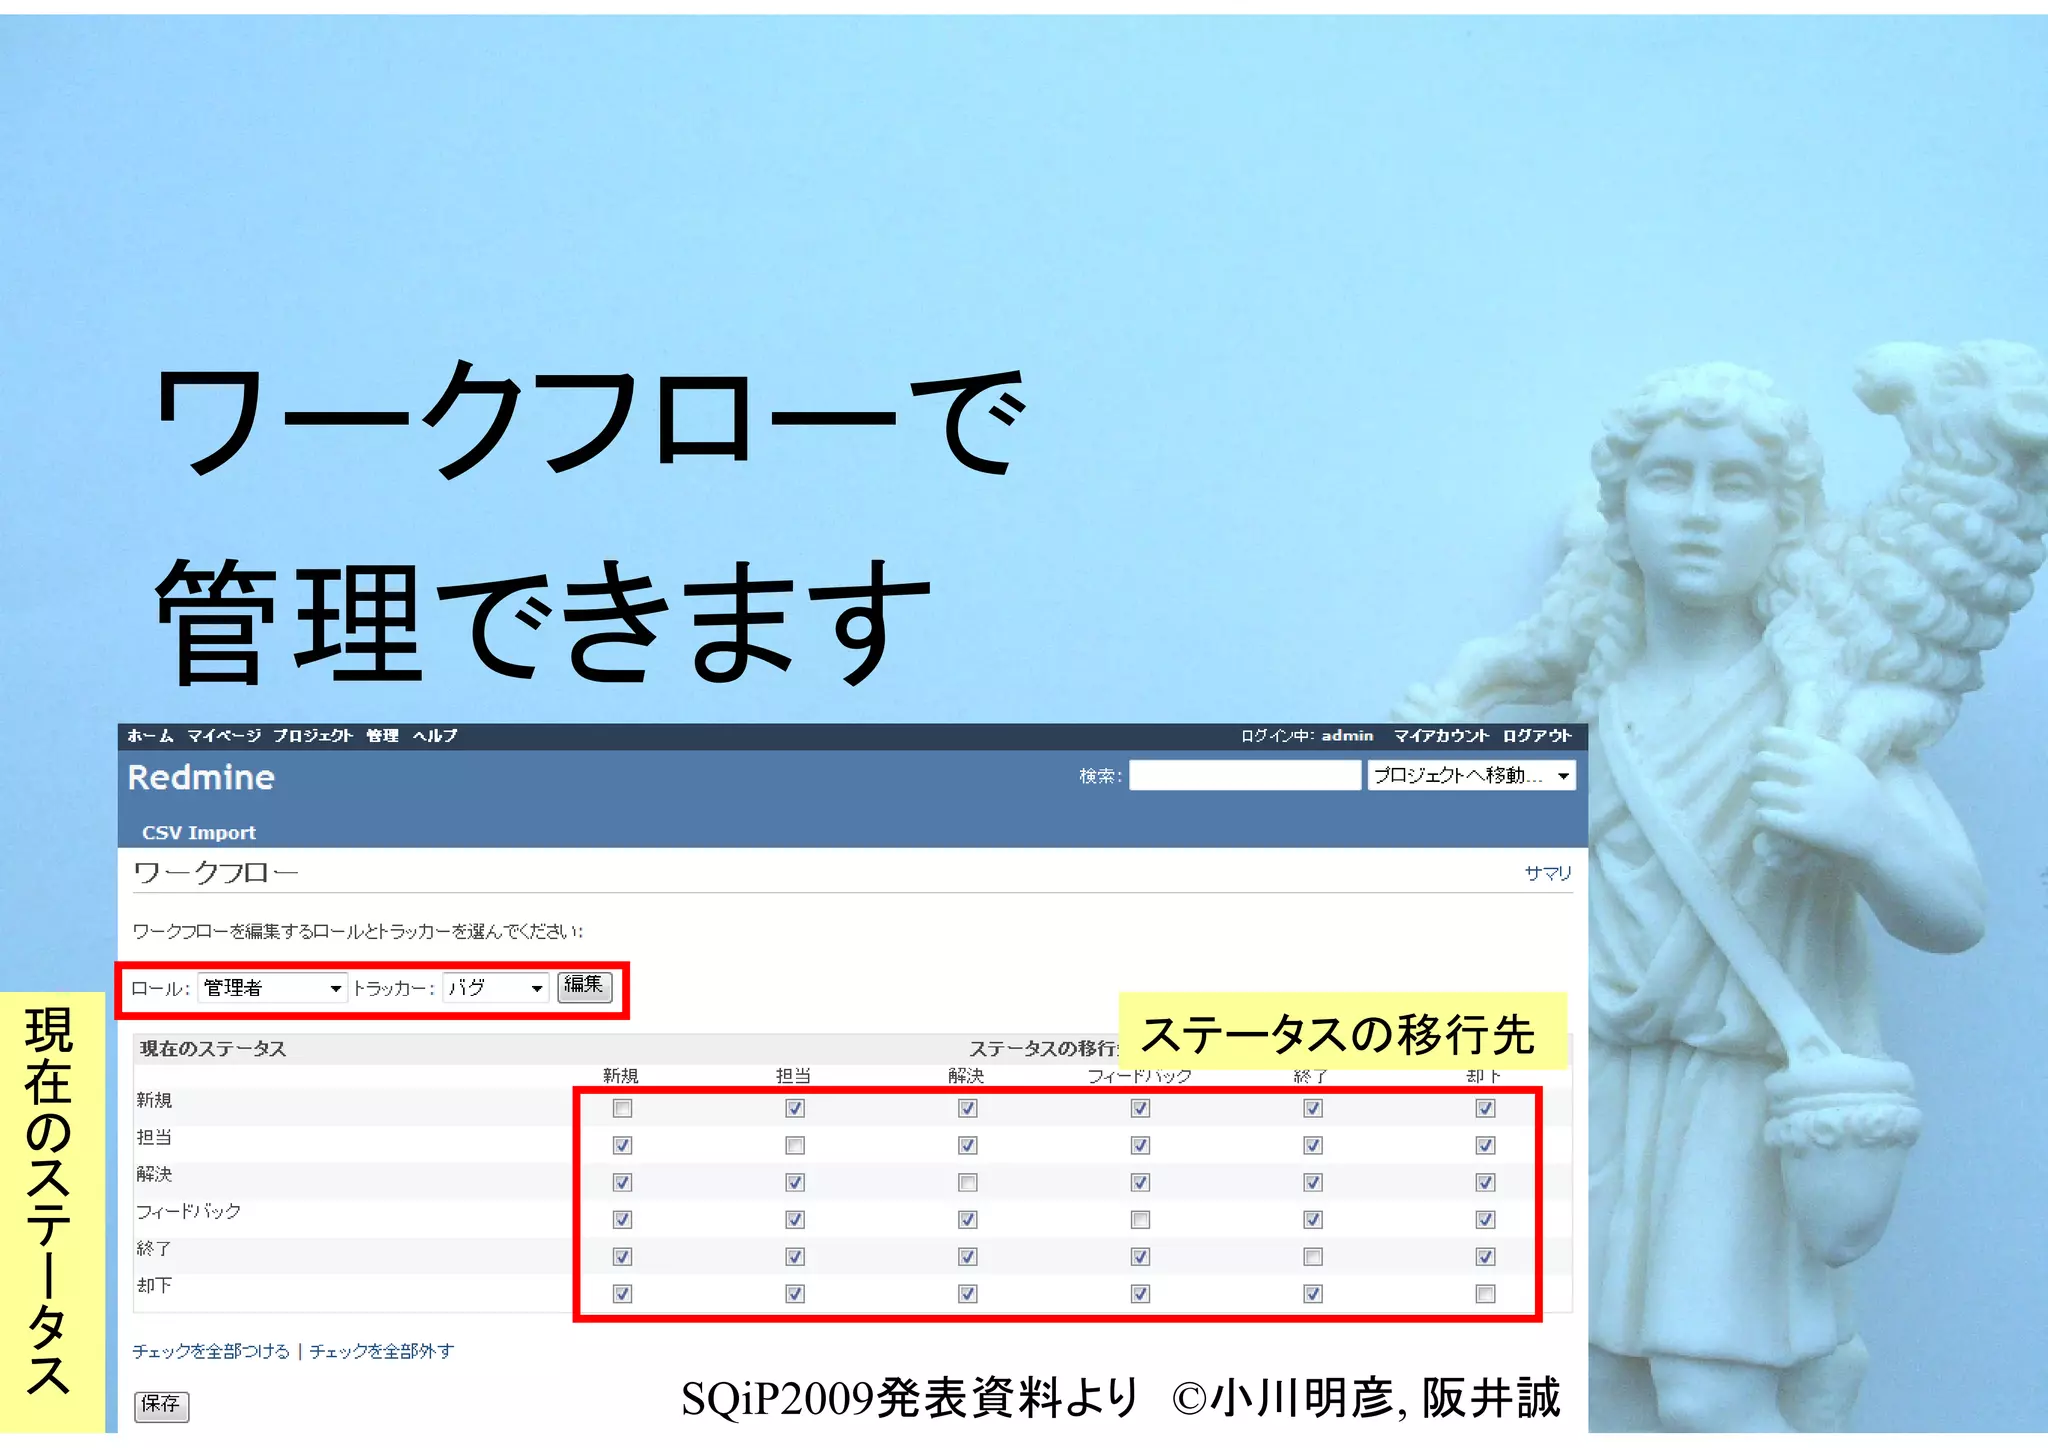Click チェックを全部つける link
The width and height of the screenshot is (2048, 1448).
coord(211,1351)
